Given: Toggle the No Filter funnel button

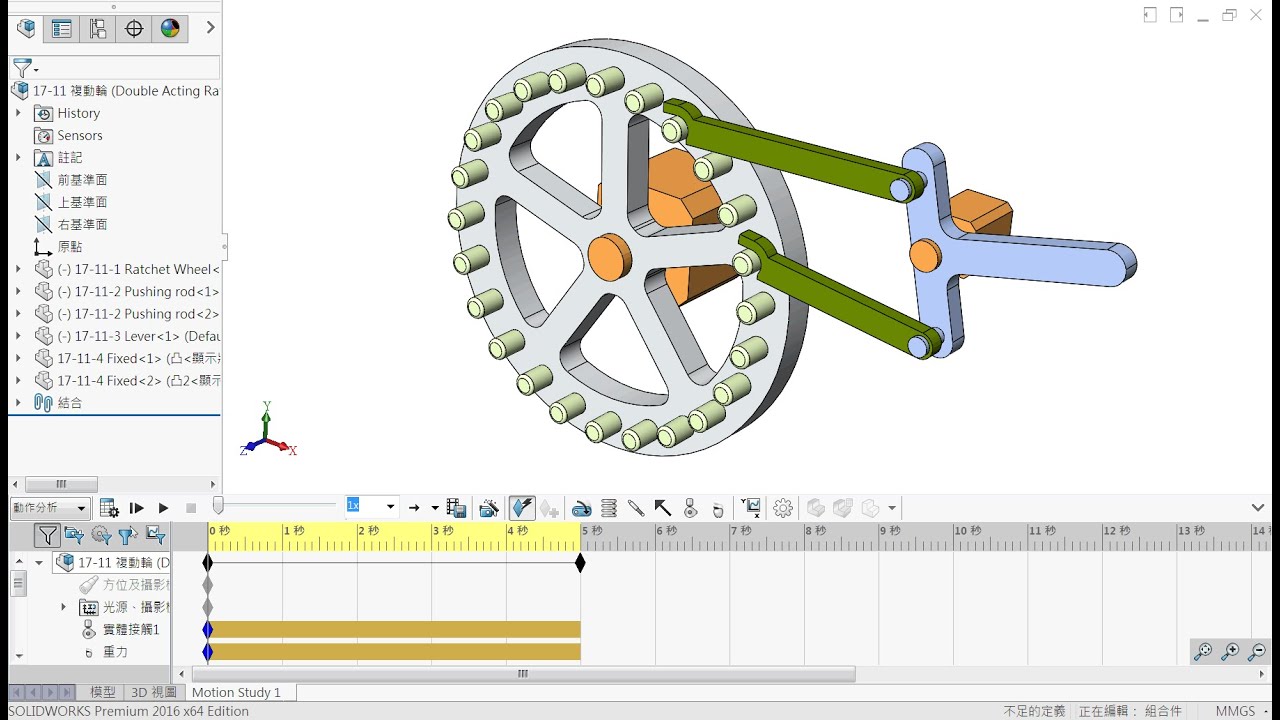Looking at the screenshot, I should 47,536.
